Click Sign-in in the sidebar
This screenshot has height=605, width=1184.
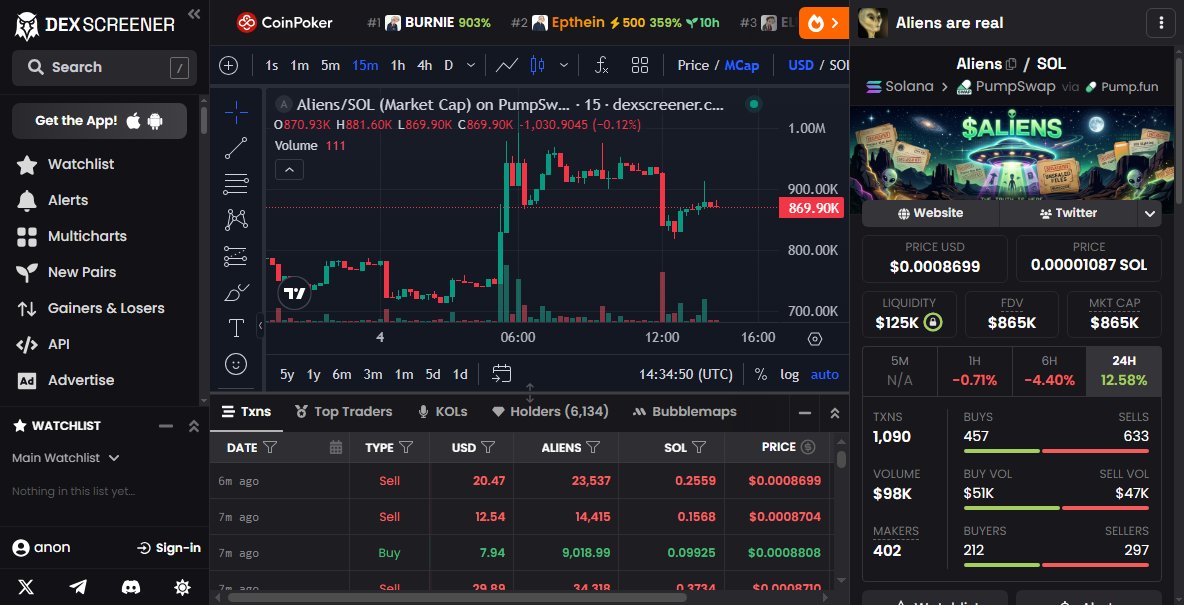point(169,548)
